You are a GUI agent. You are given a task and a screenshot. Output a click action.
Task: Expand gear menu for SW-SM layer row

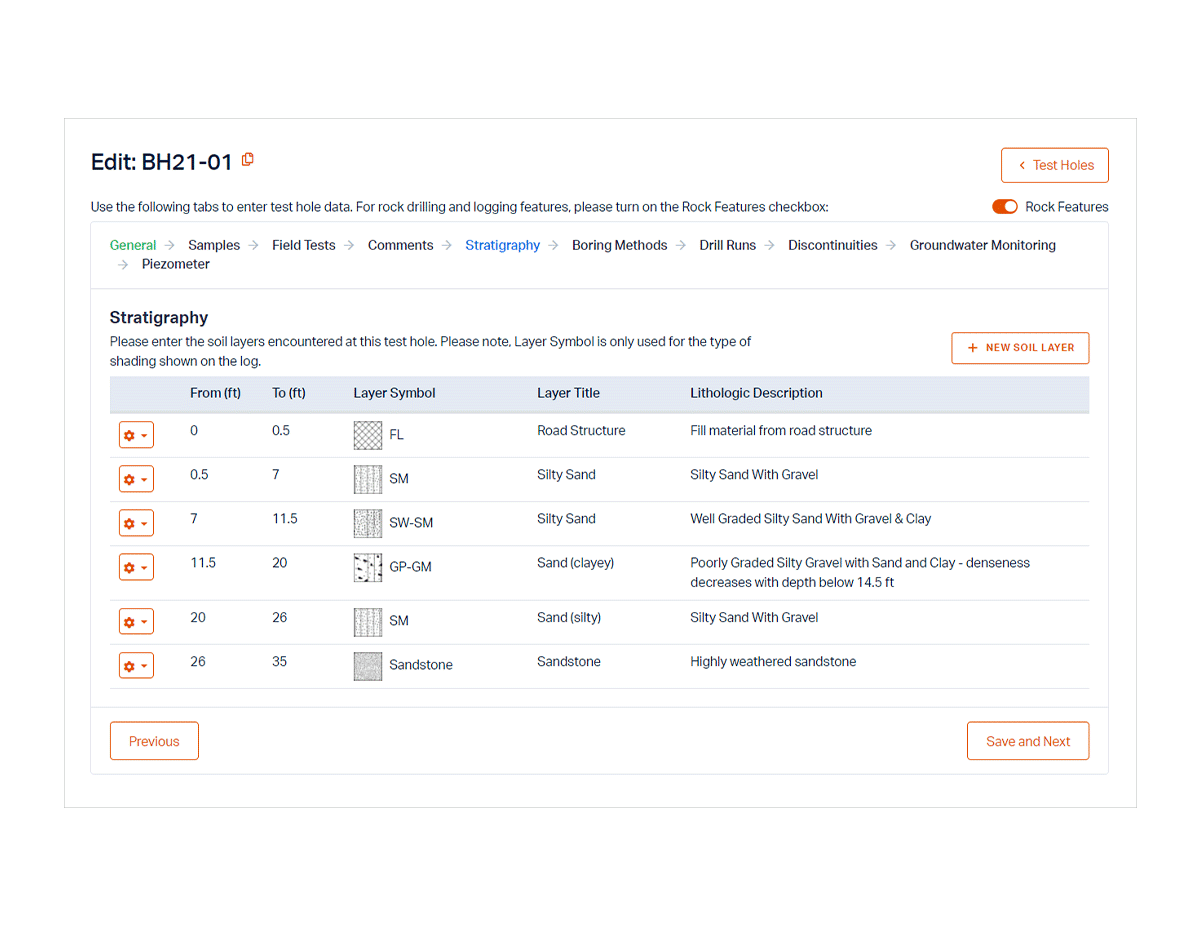[x=136, y=524]
